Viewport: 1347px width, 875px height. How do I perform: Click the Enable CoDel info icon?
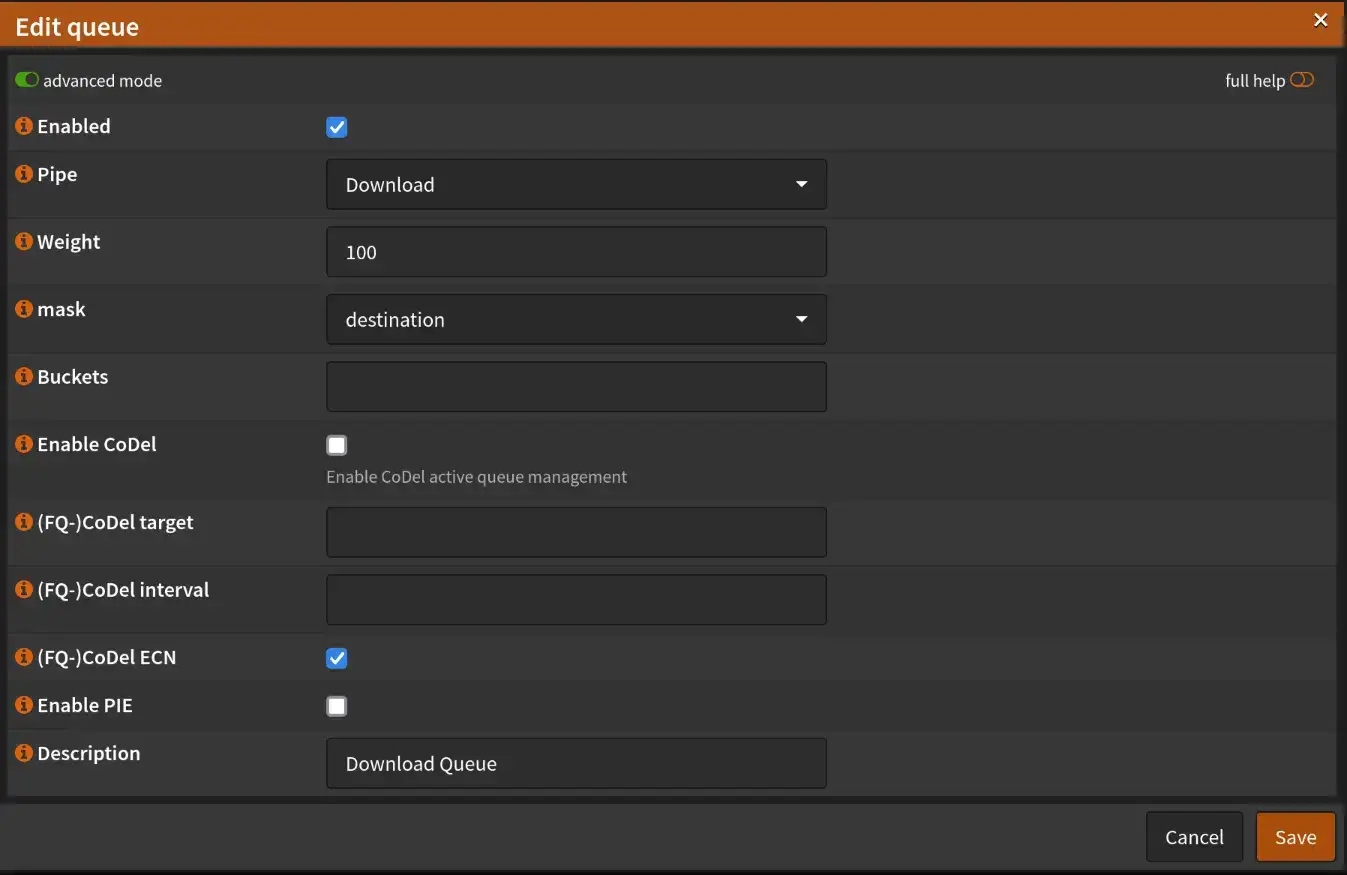(x=24, y=444)
